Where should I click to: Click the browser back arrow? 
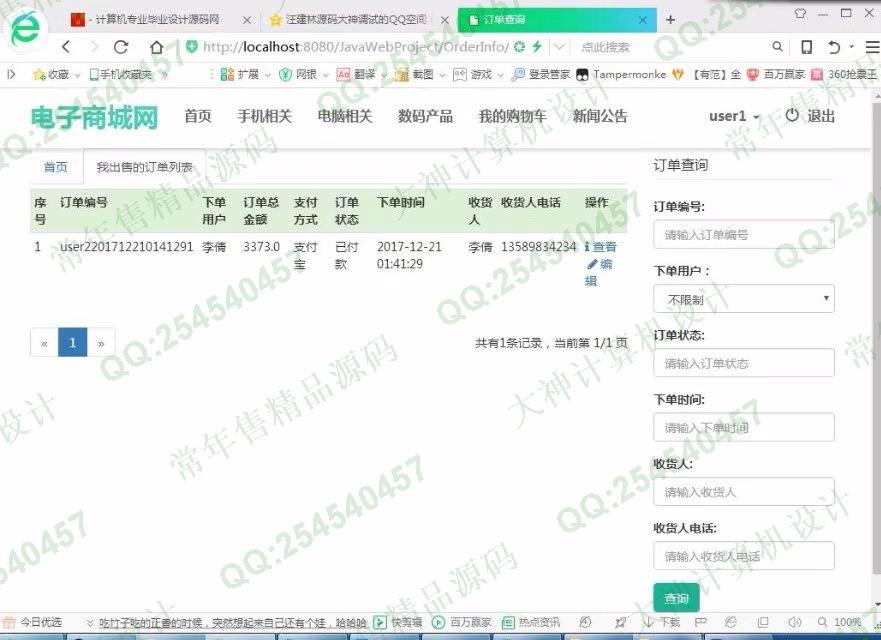point(66,47)
